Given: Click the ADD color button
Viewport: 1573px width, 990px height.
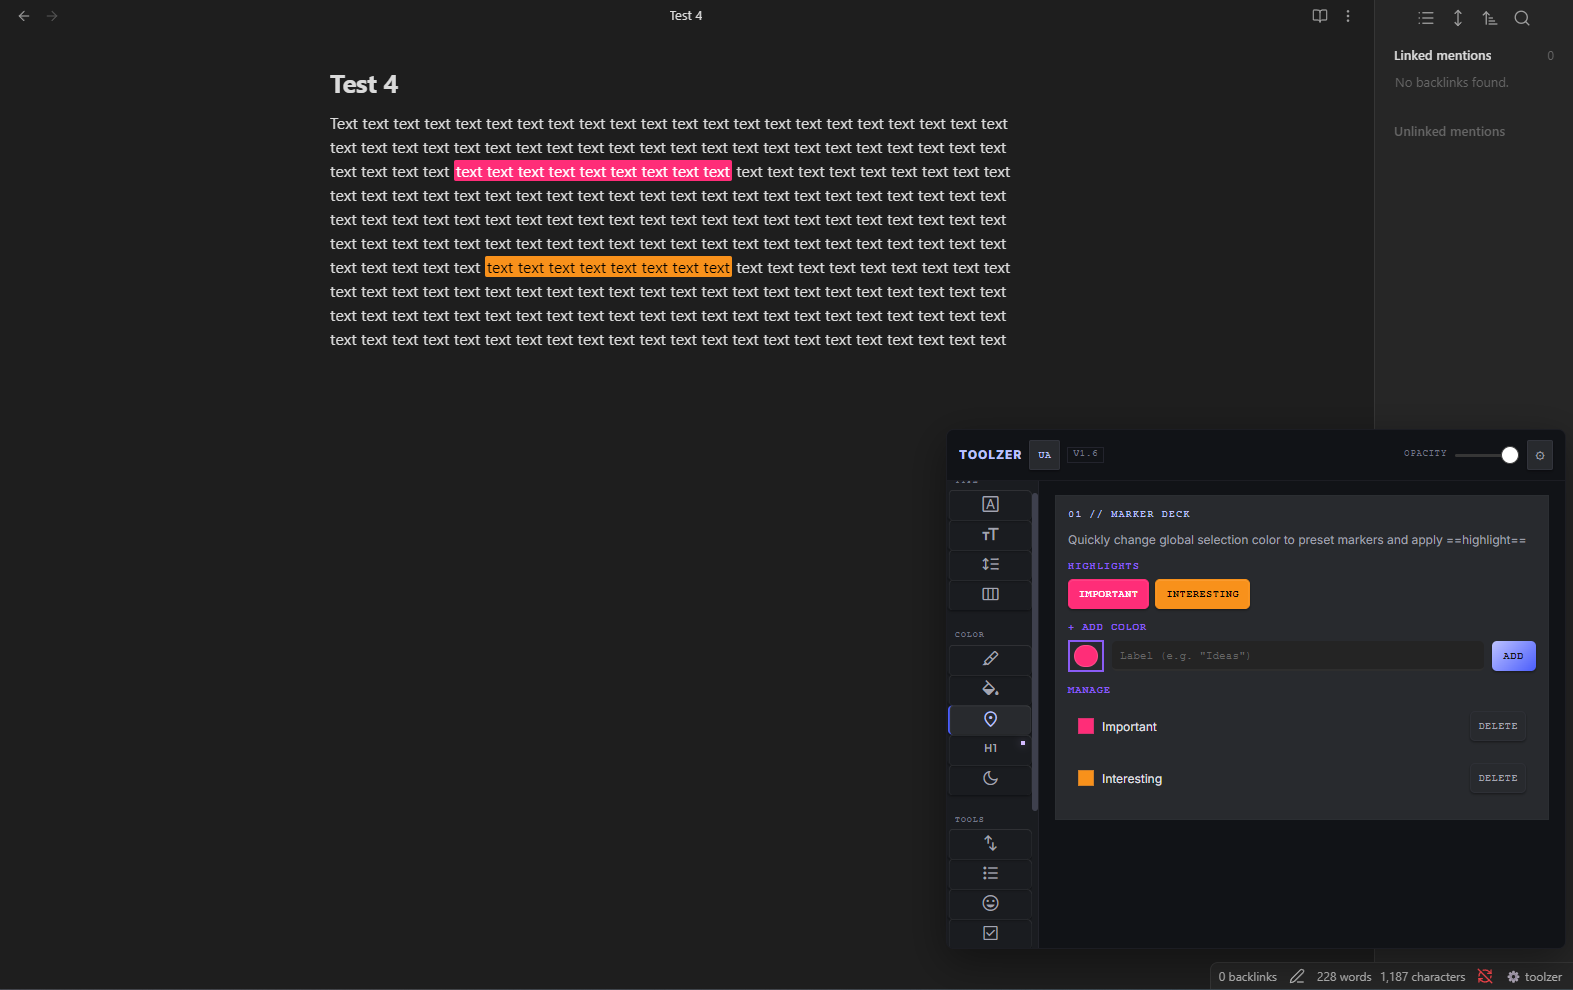Looking at the screenshot, I should coord(1513,656).
